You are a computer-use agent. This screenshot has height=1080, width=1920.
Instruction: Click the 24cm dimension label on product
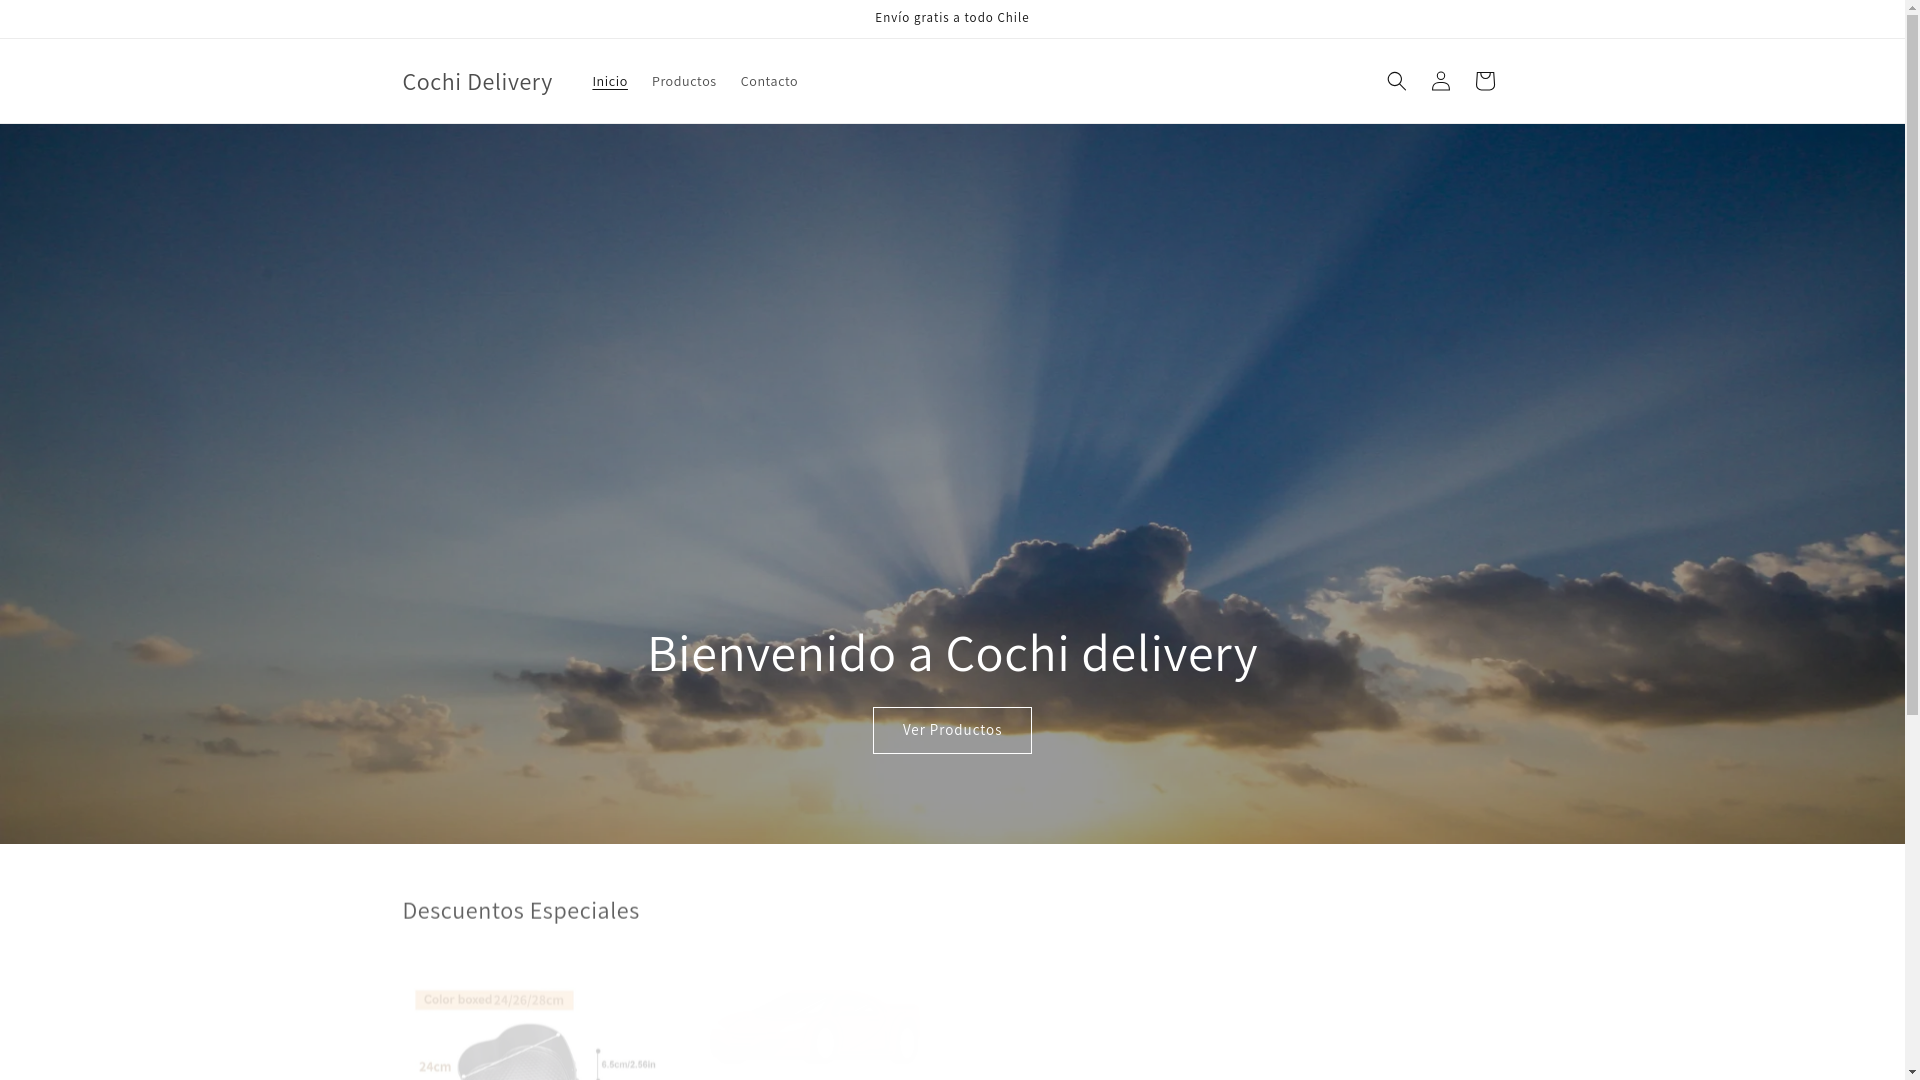pos(434,1066)
